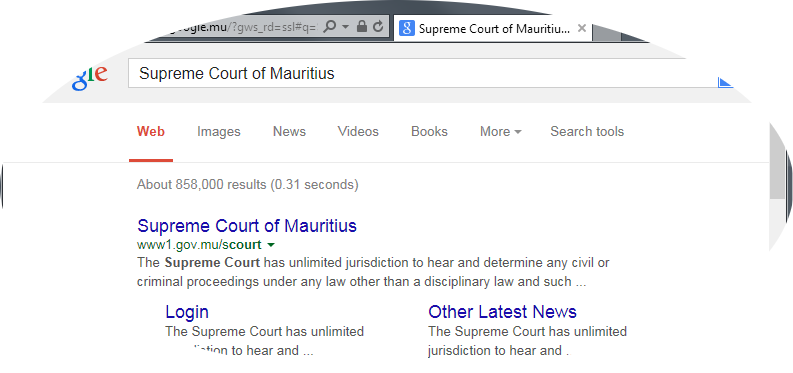This screenshot has height=373, width=793.
Task: Click the padlock security icon
Action: pyautogui.click(x=361, y=26)
